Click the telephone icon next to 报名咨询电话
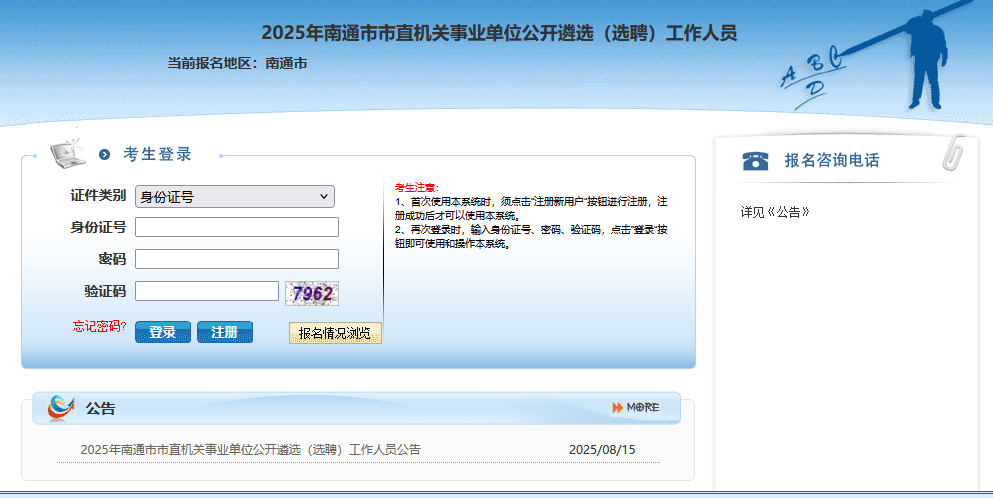Screen dimensions: 993x498 click(755, 161)
